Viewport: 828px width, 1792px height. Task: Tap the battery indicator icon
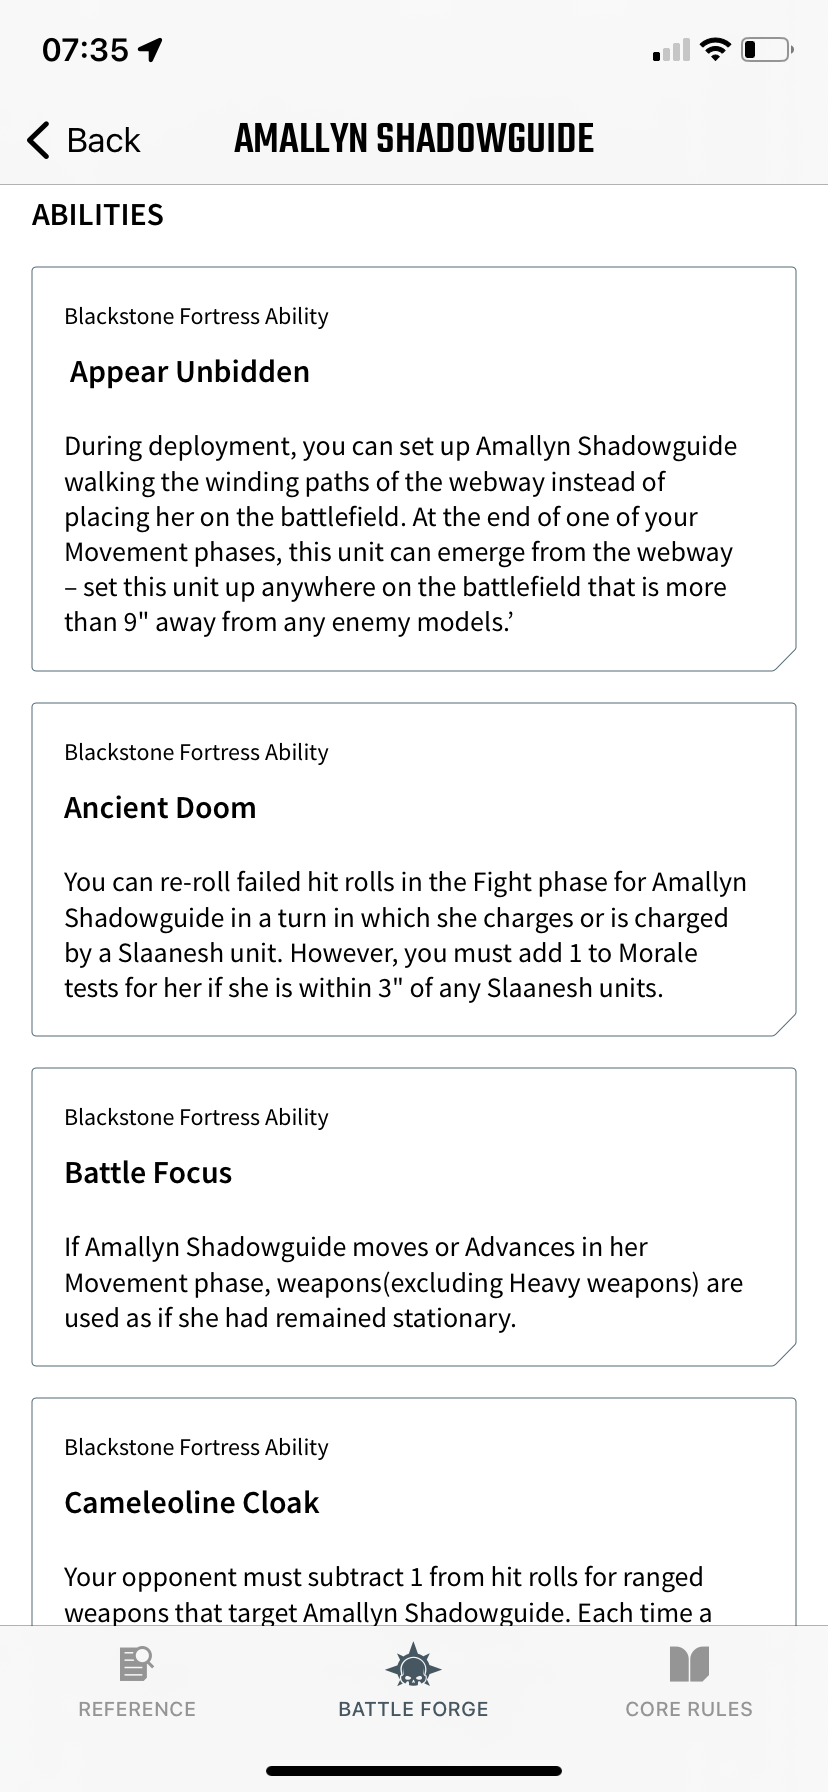tap(766, 49)
